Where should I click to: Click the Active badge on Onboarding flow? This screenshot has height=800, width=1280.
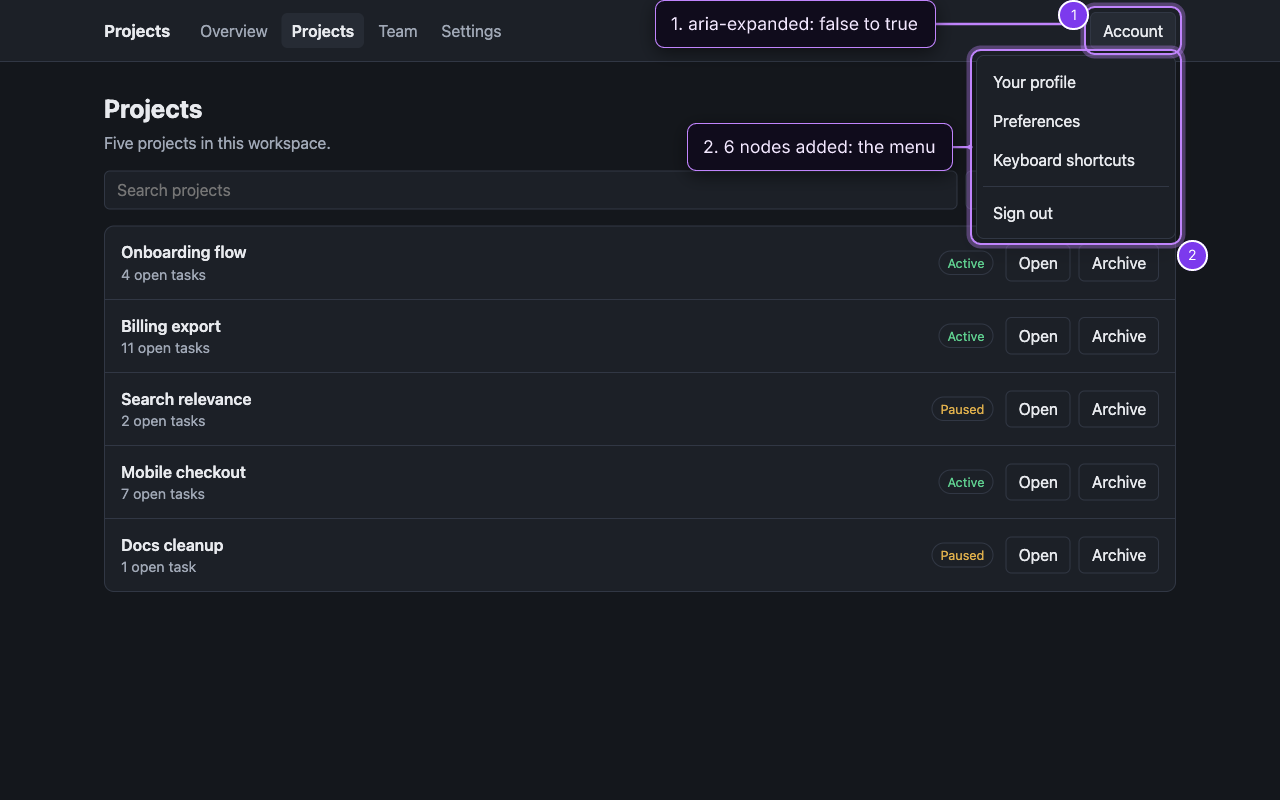coord(966,263)
